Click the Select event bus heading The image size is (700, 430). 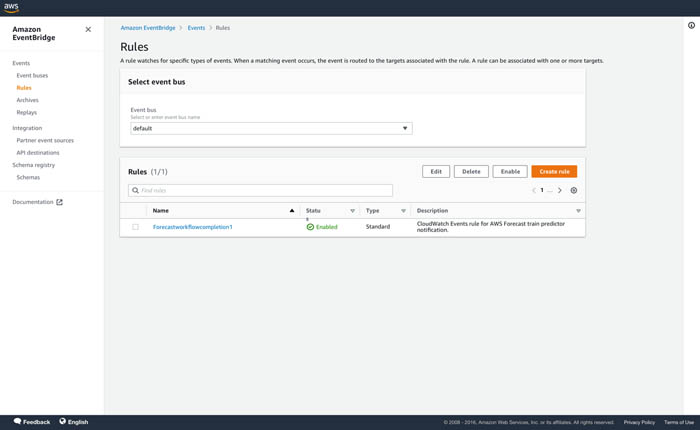(156, 82)
